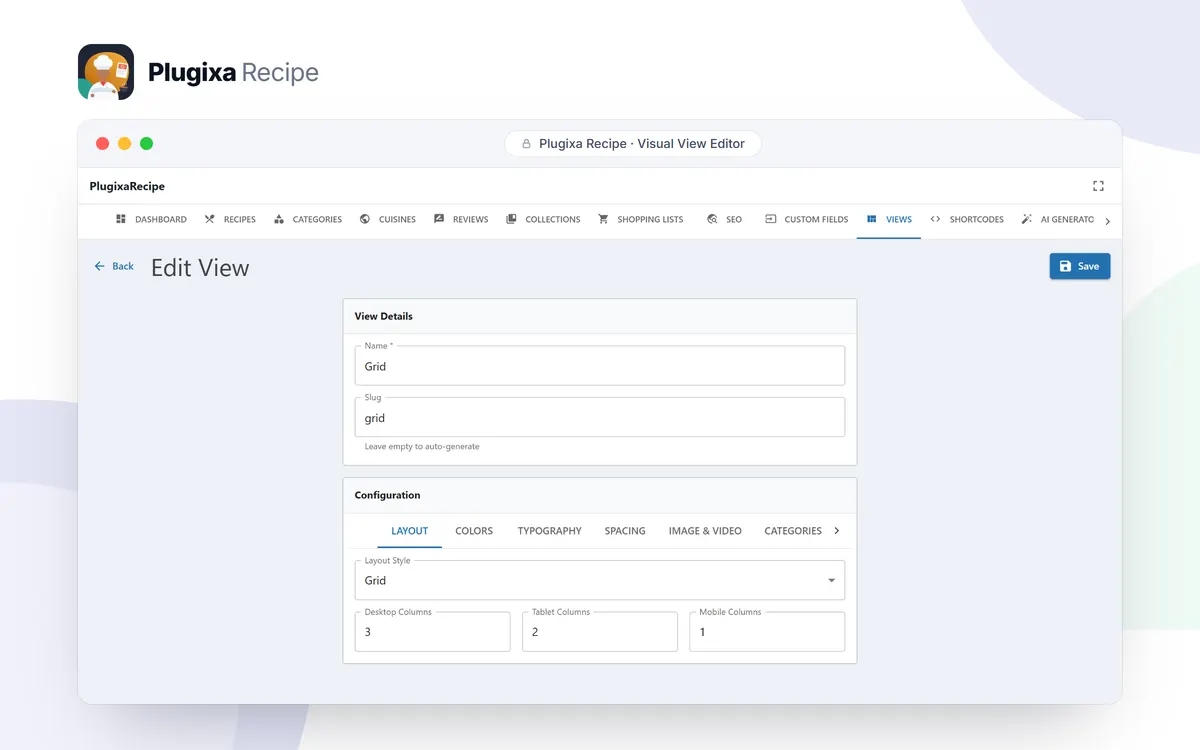
Task: Focus the Mobile Columns field
Action: (x=767, y=632)
